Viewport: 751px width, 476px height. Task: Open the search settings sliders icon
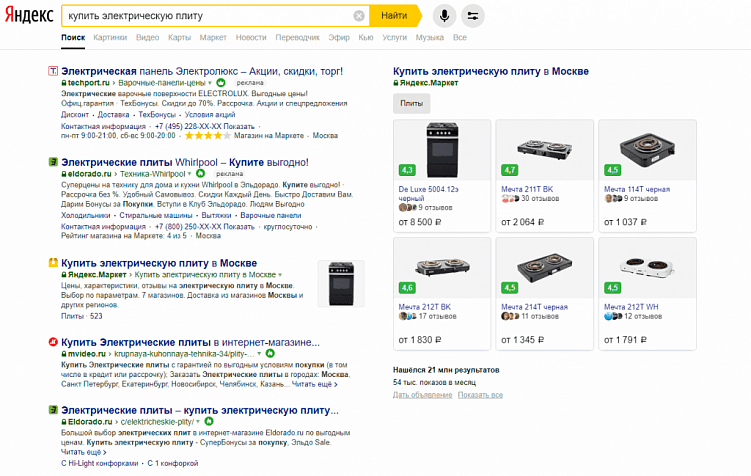pyautogui.click(x=473, y=16)
